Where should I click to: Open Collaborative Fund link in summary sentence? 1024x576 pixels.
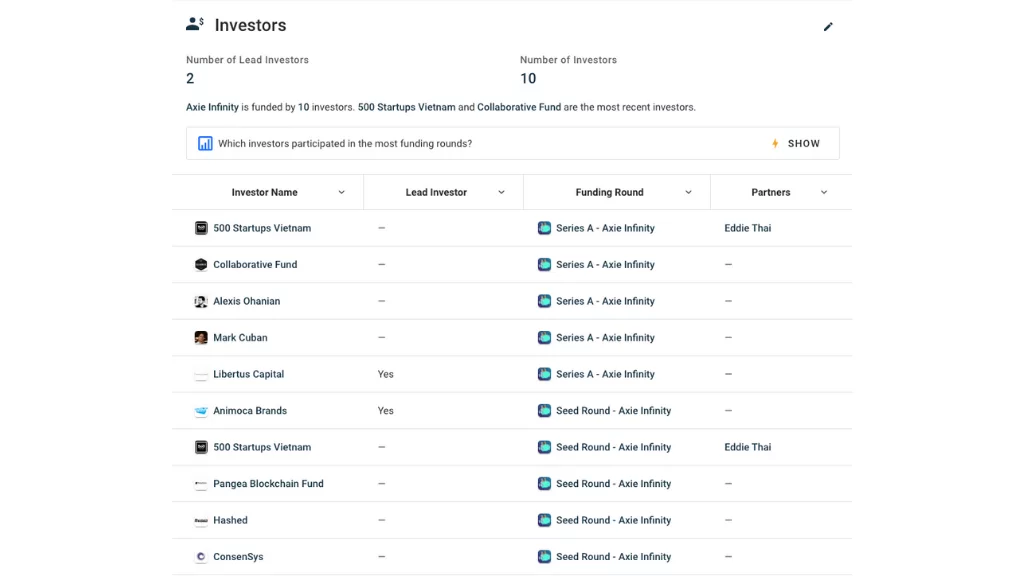[519, 107]
